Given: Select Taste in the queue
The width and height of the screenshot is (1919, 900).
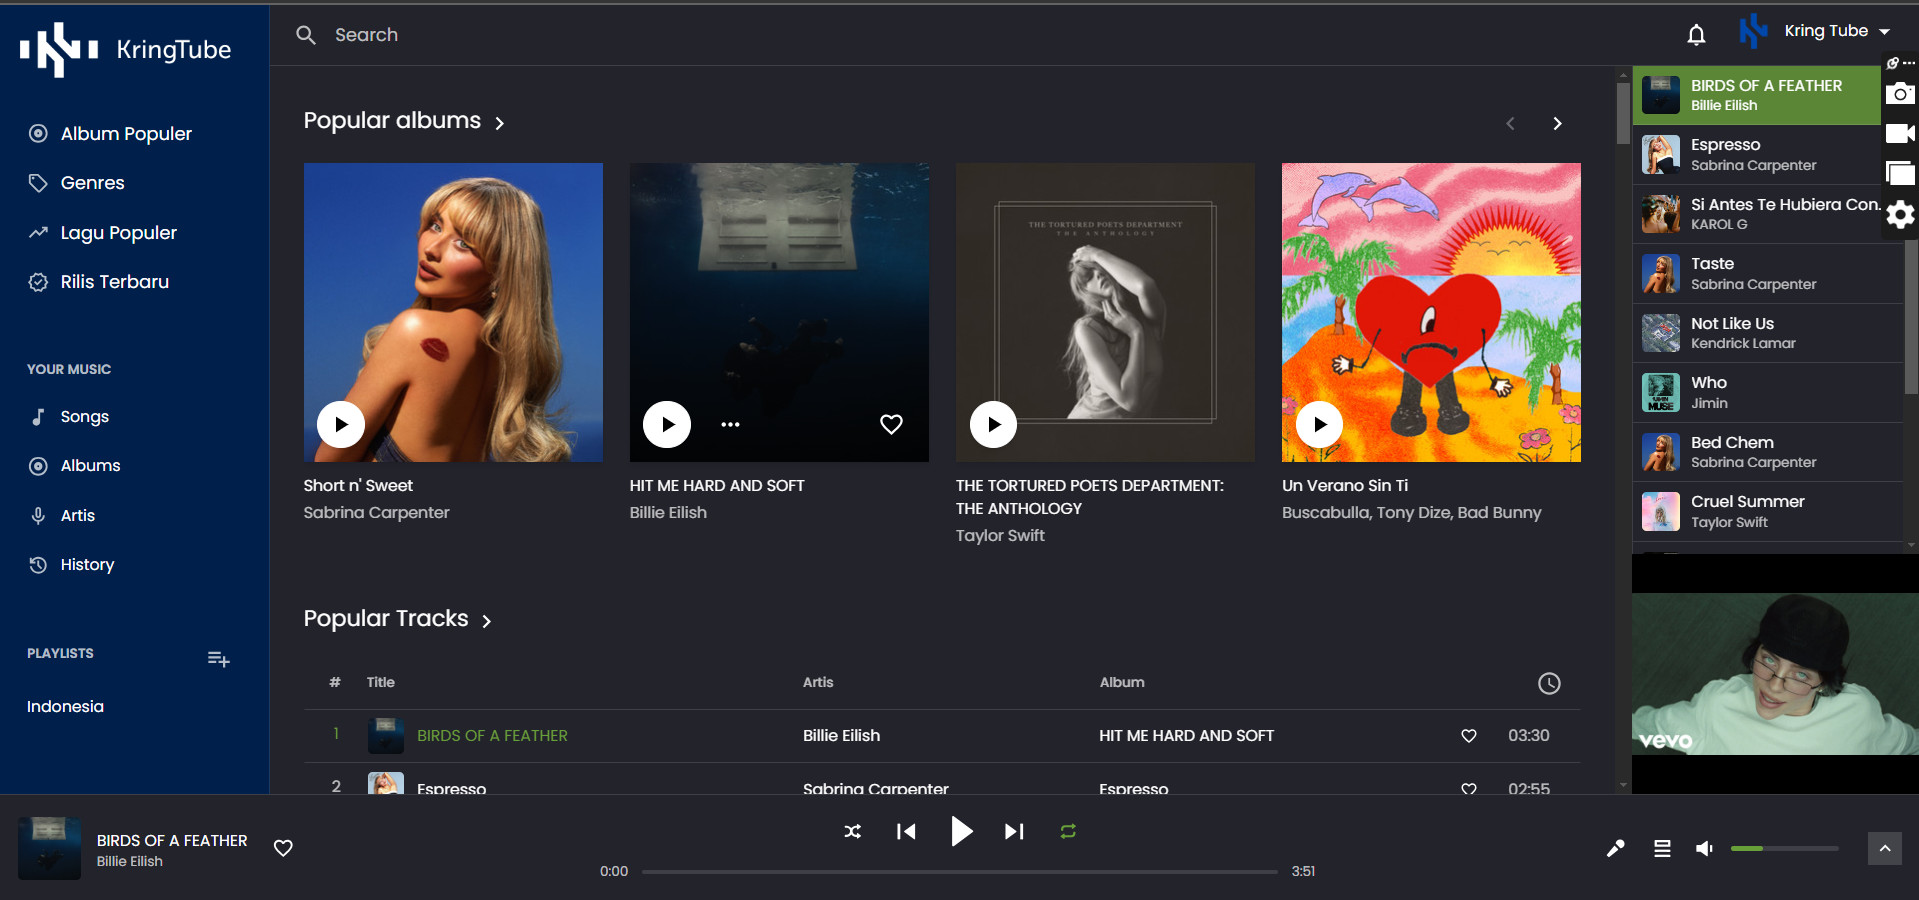Looking at the screenshot, I should [1768, 274].
